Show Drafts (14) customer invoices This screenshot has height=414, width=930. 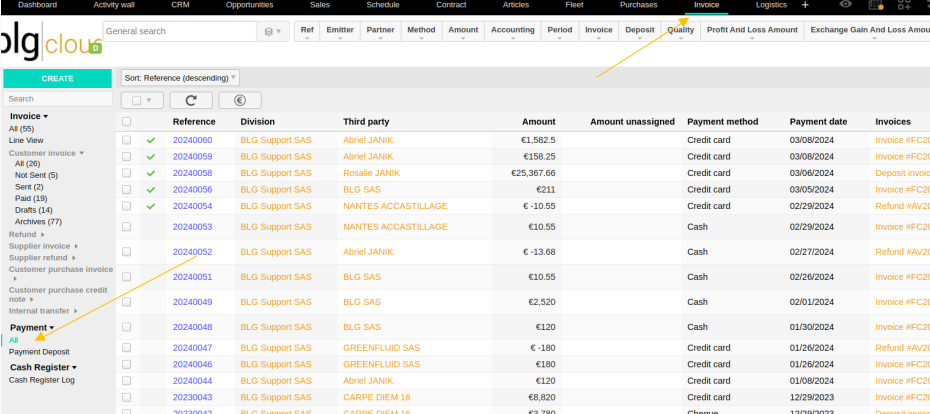34,210
